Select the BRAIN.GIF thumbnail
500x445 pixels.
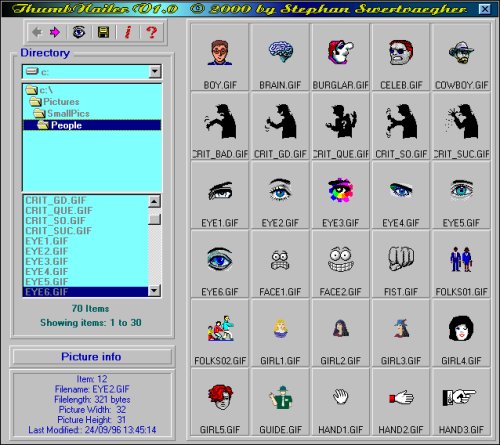[x=280, y=57]
